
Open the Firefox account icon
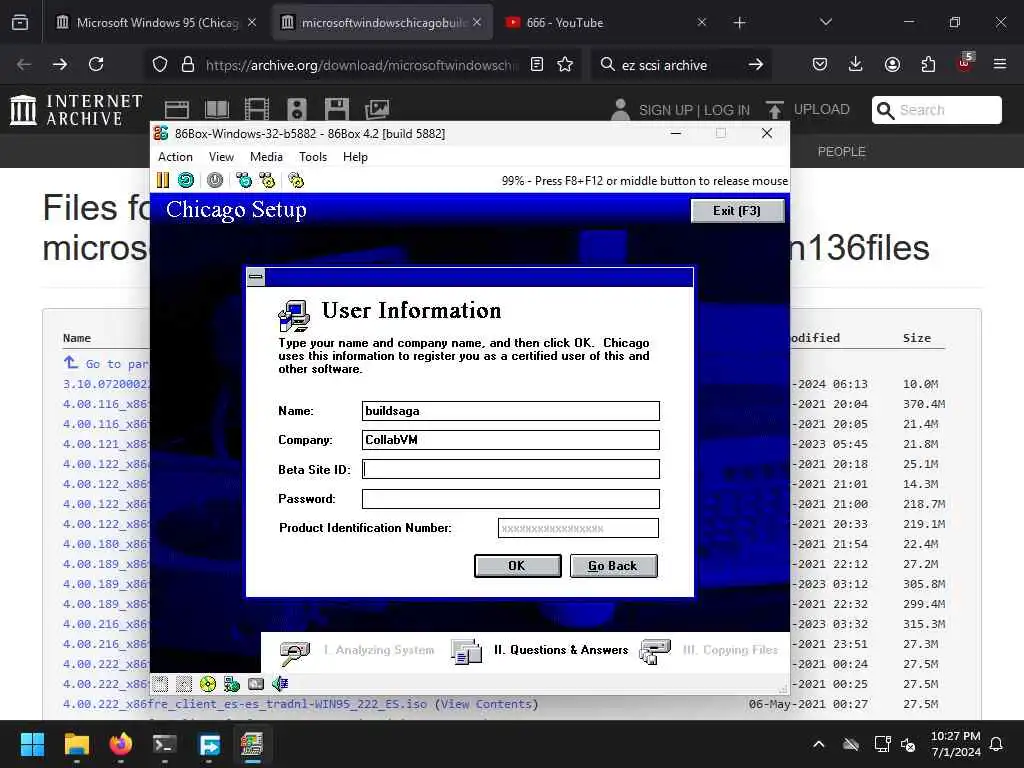click(892, 64)
